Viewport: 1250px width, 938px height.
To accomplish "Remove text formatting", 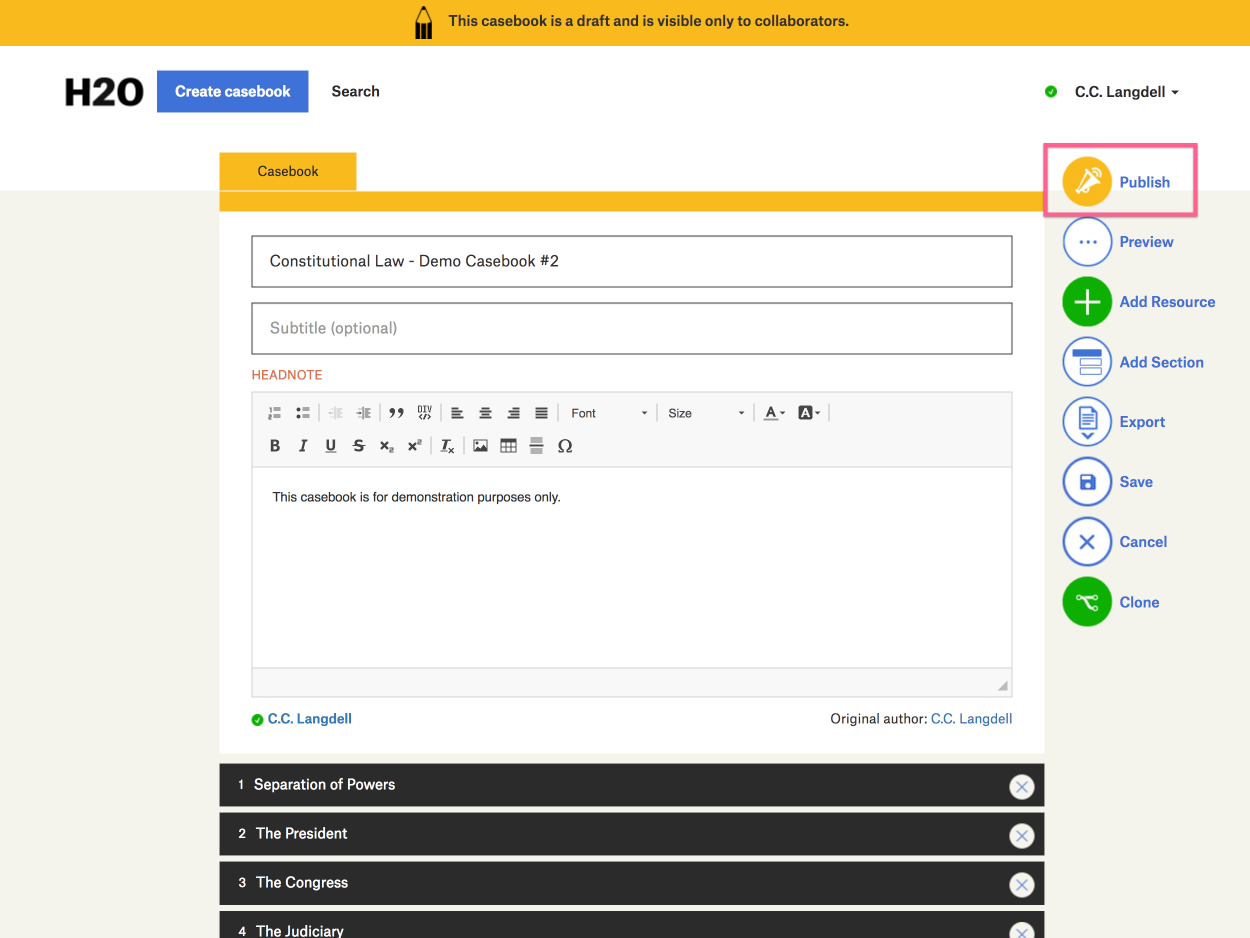I will [x=448, y=446].
